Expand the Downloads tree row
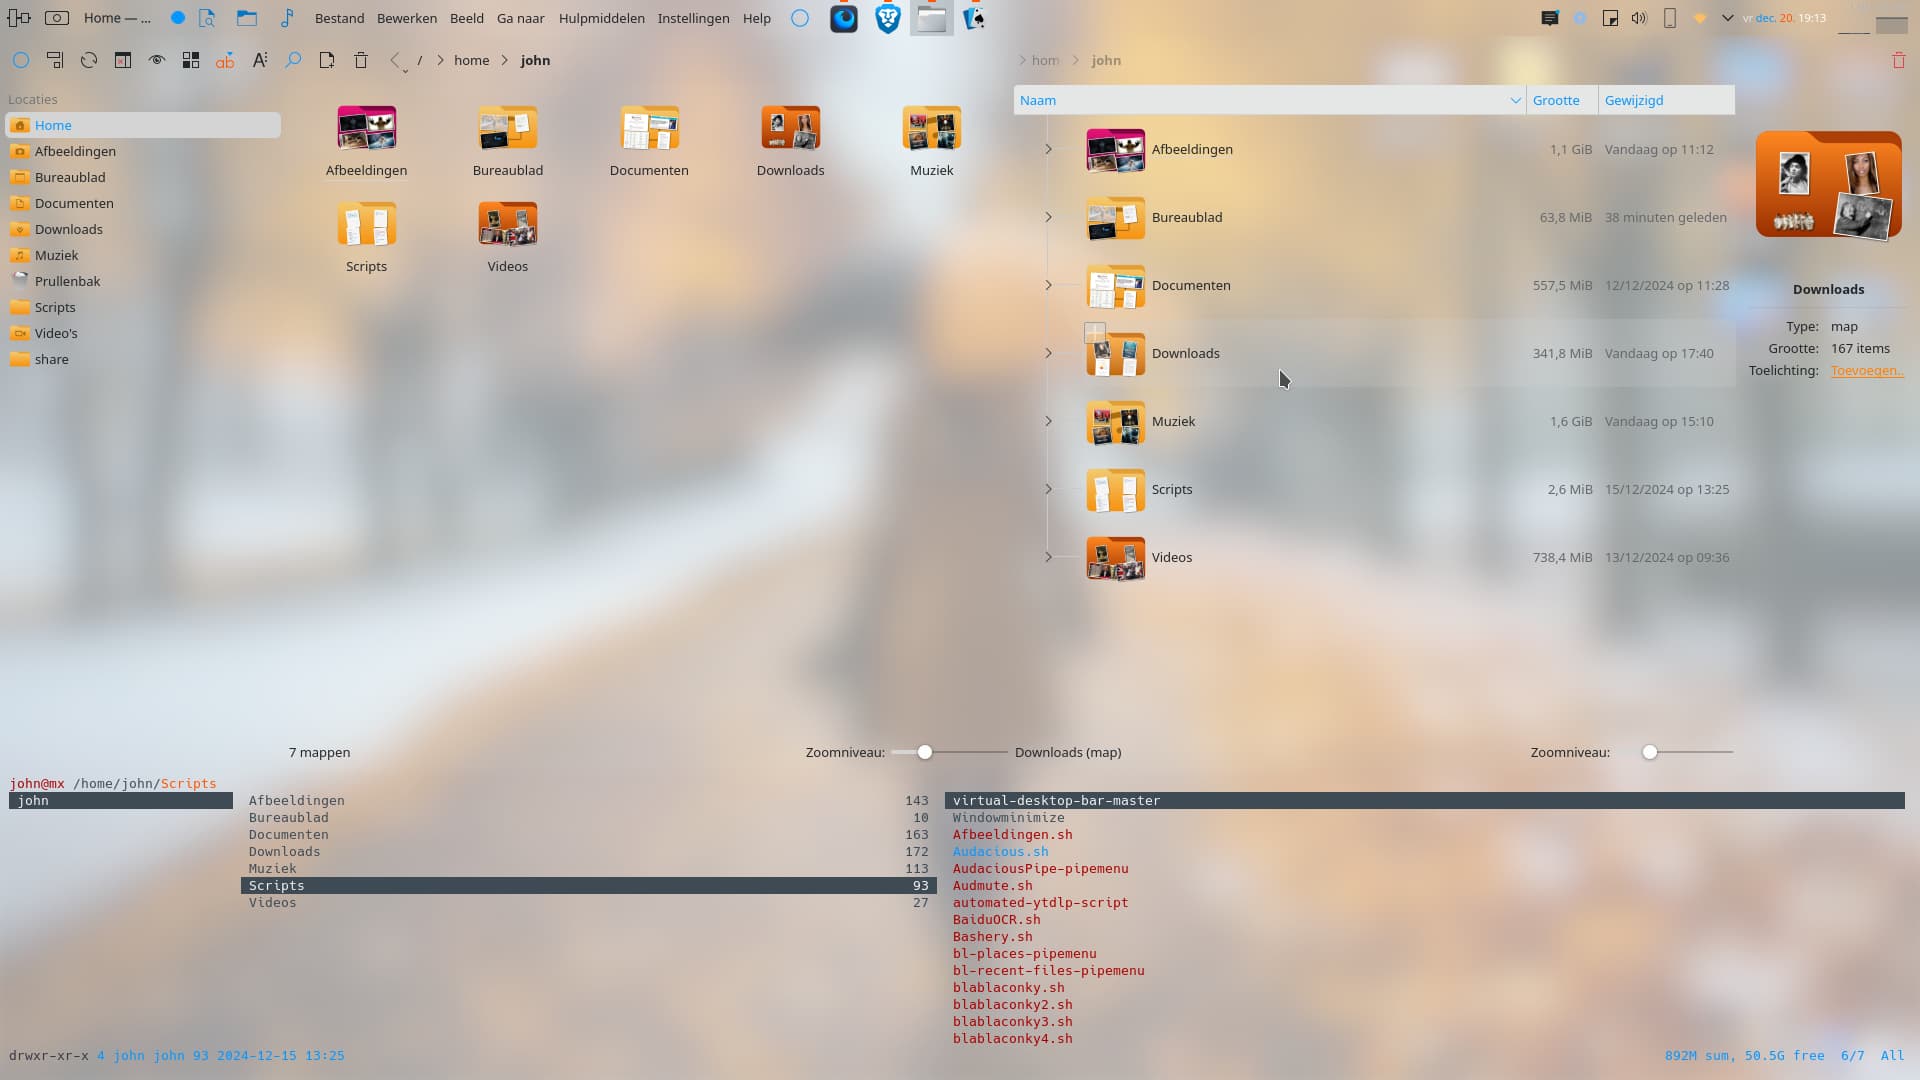The image size is (1920, 1080). [1048, 353]
